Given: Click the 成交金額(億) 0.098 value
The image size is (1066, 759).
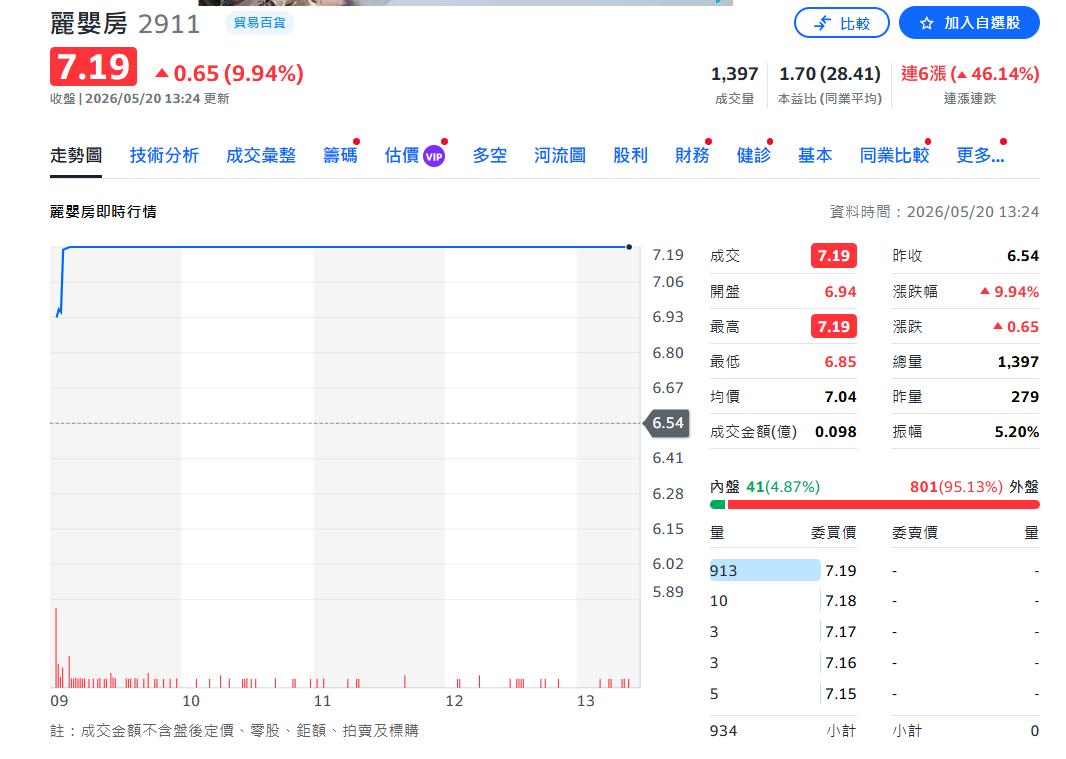Looking at the screenshot, I should [x=836, y=432].
